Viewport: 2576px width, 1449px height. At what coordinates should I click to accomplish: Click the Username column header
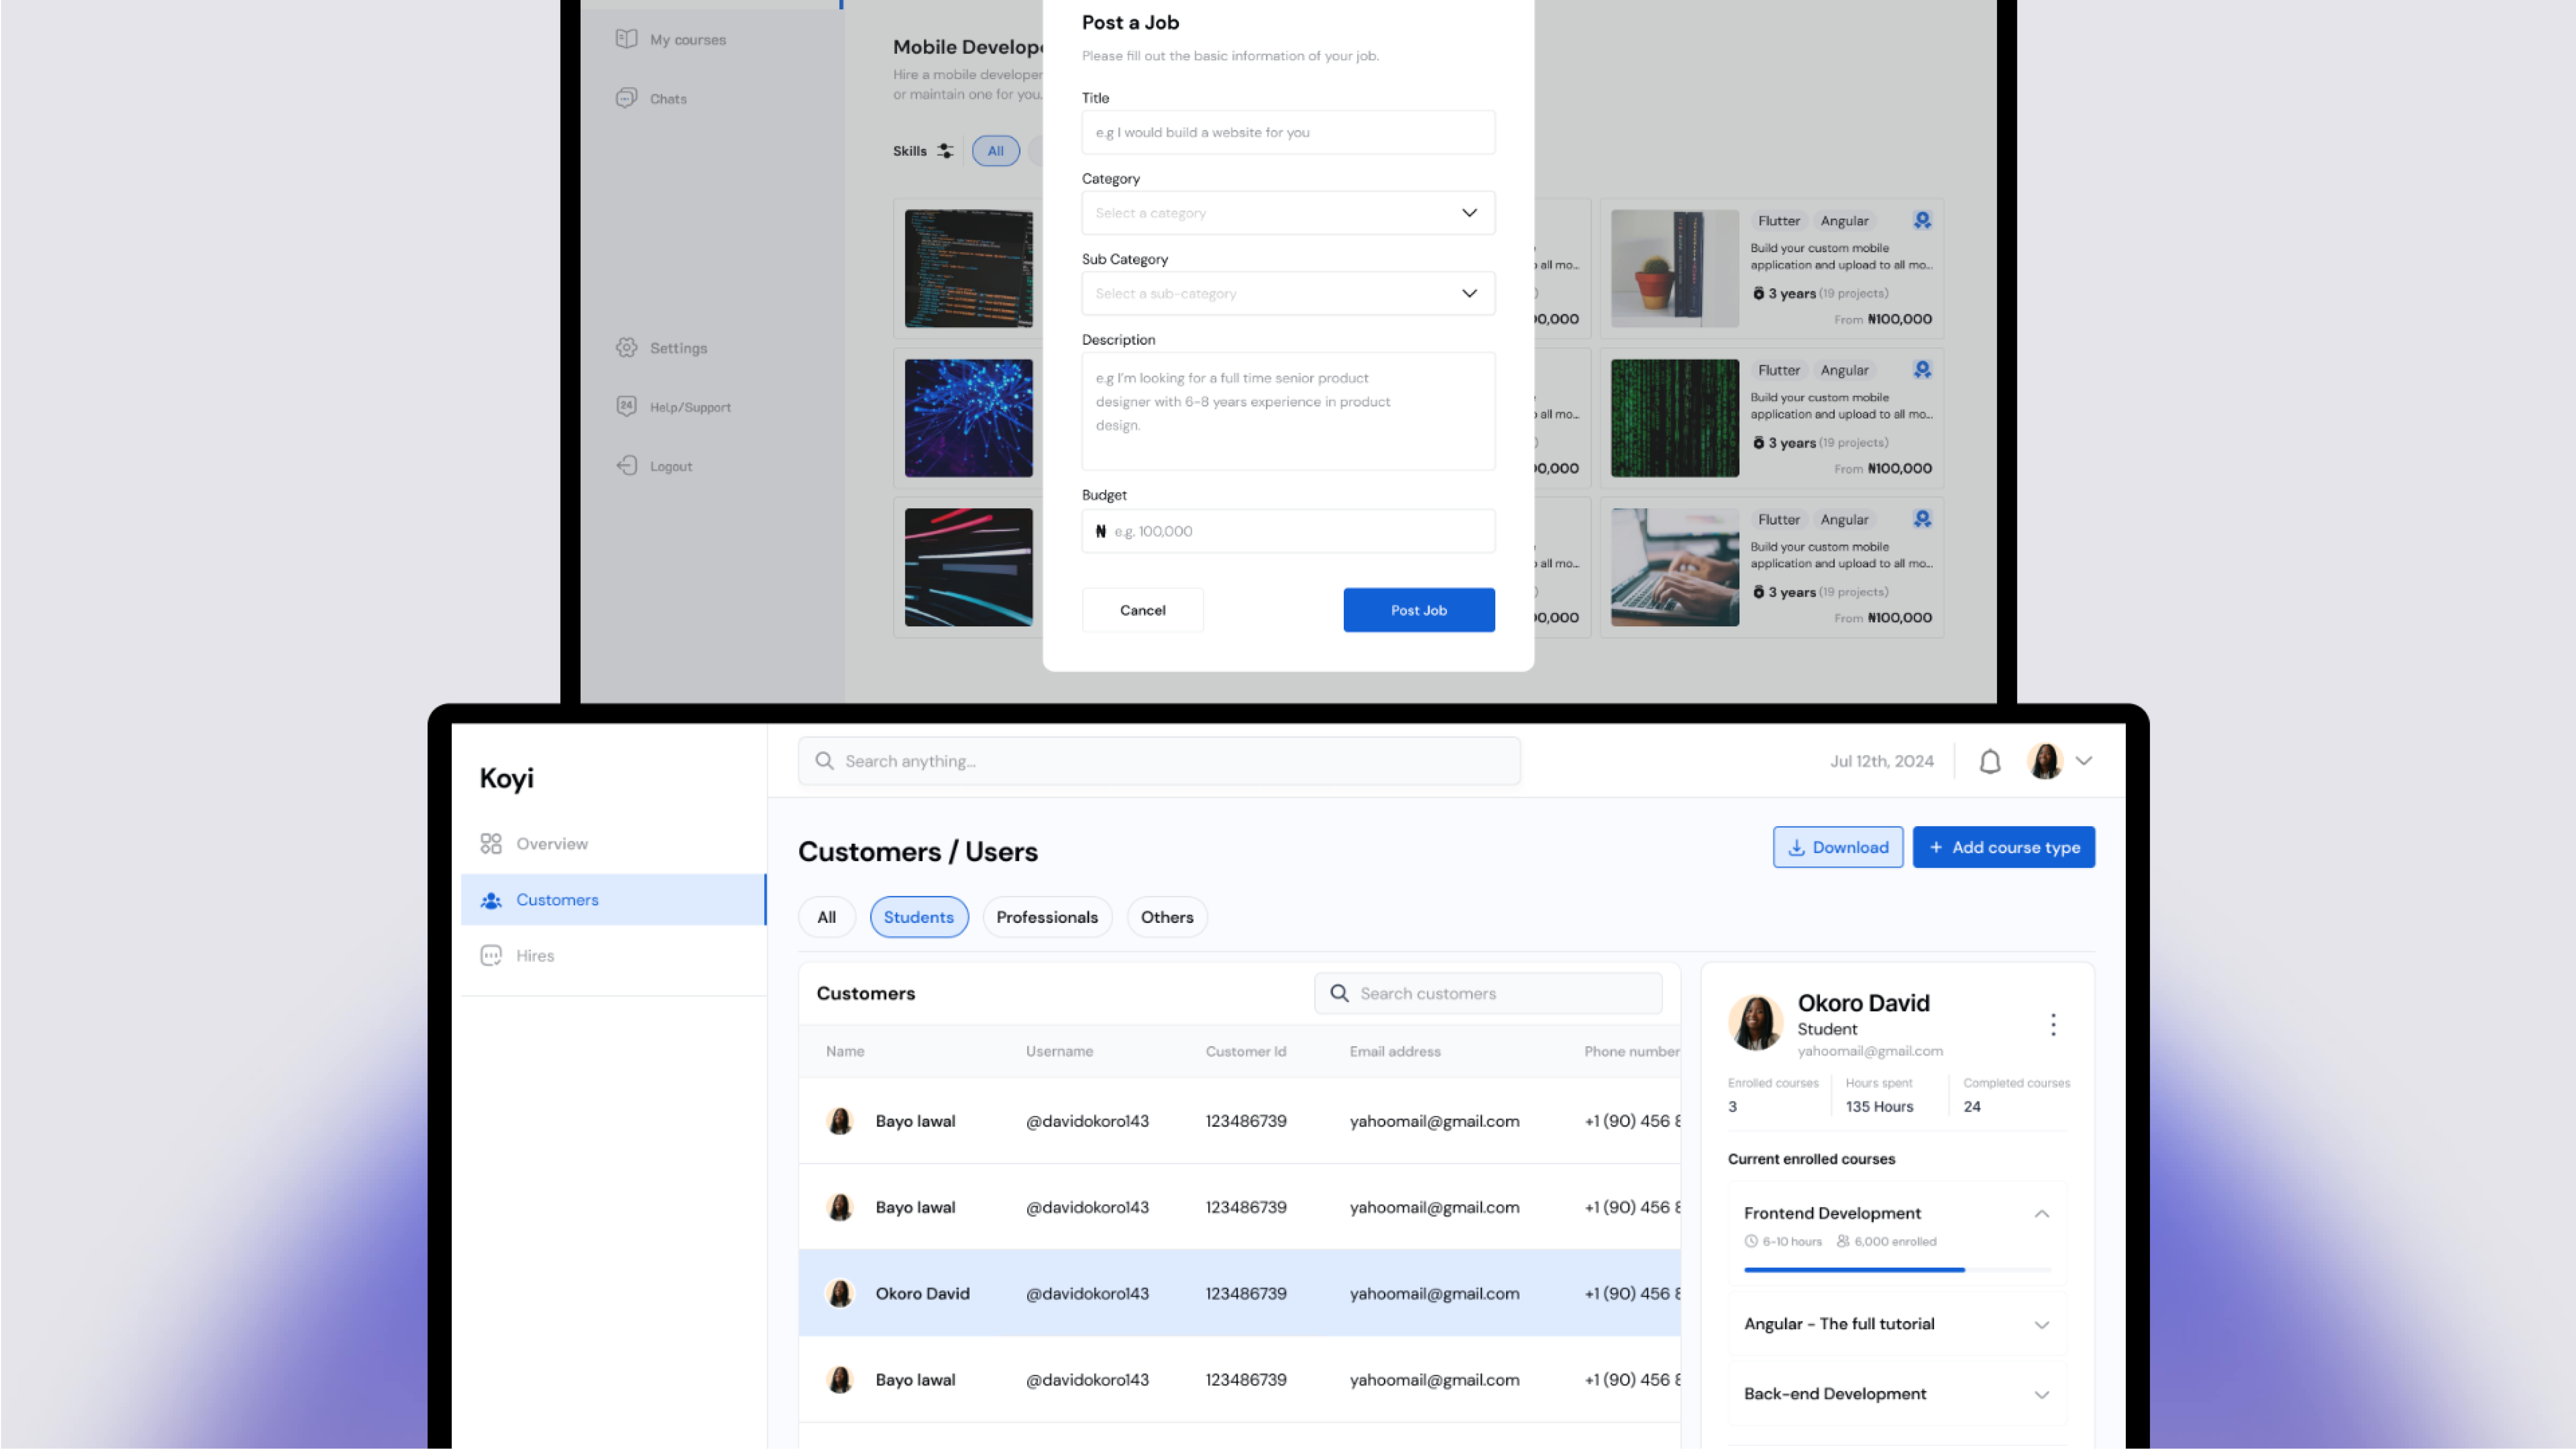tap(1059, 1051)
